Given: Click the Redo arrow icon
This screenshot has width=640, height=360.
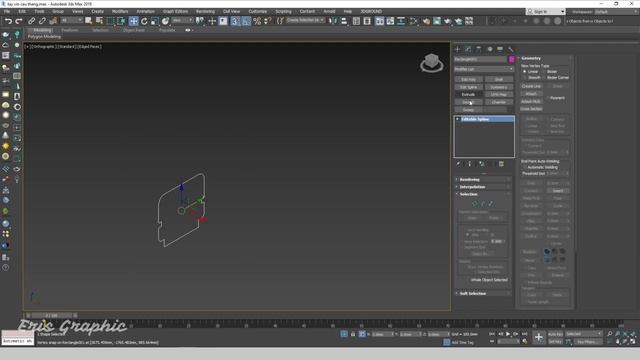Looking at the screenshot, I should 19,21.
